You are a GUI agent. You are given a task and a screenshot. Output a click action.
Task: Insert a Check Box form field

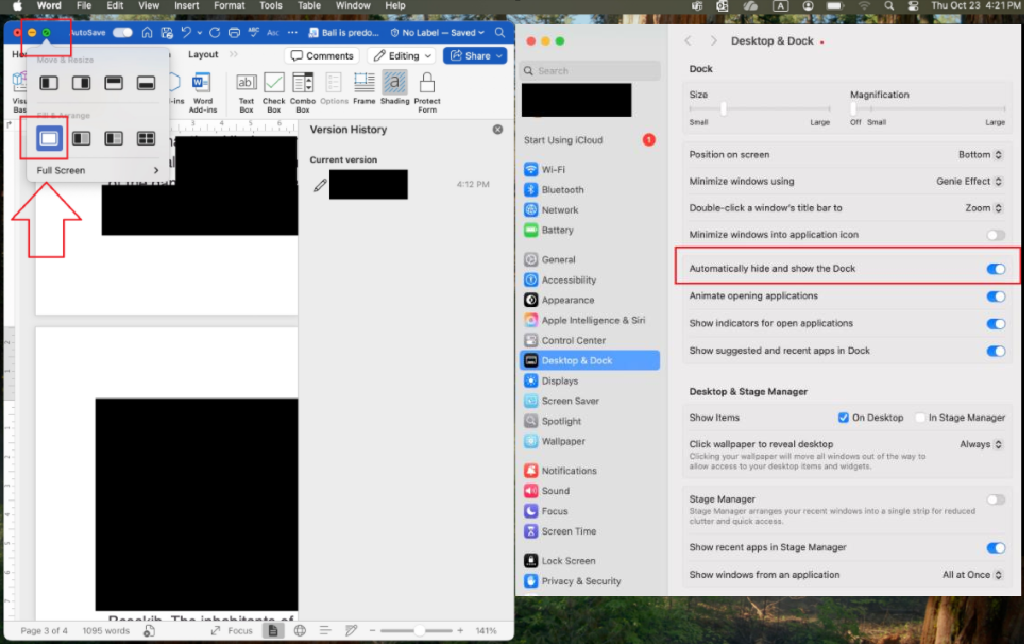tap(274, 92)
